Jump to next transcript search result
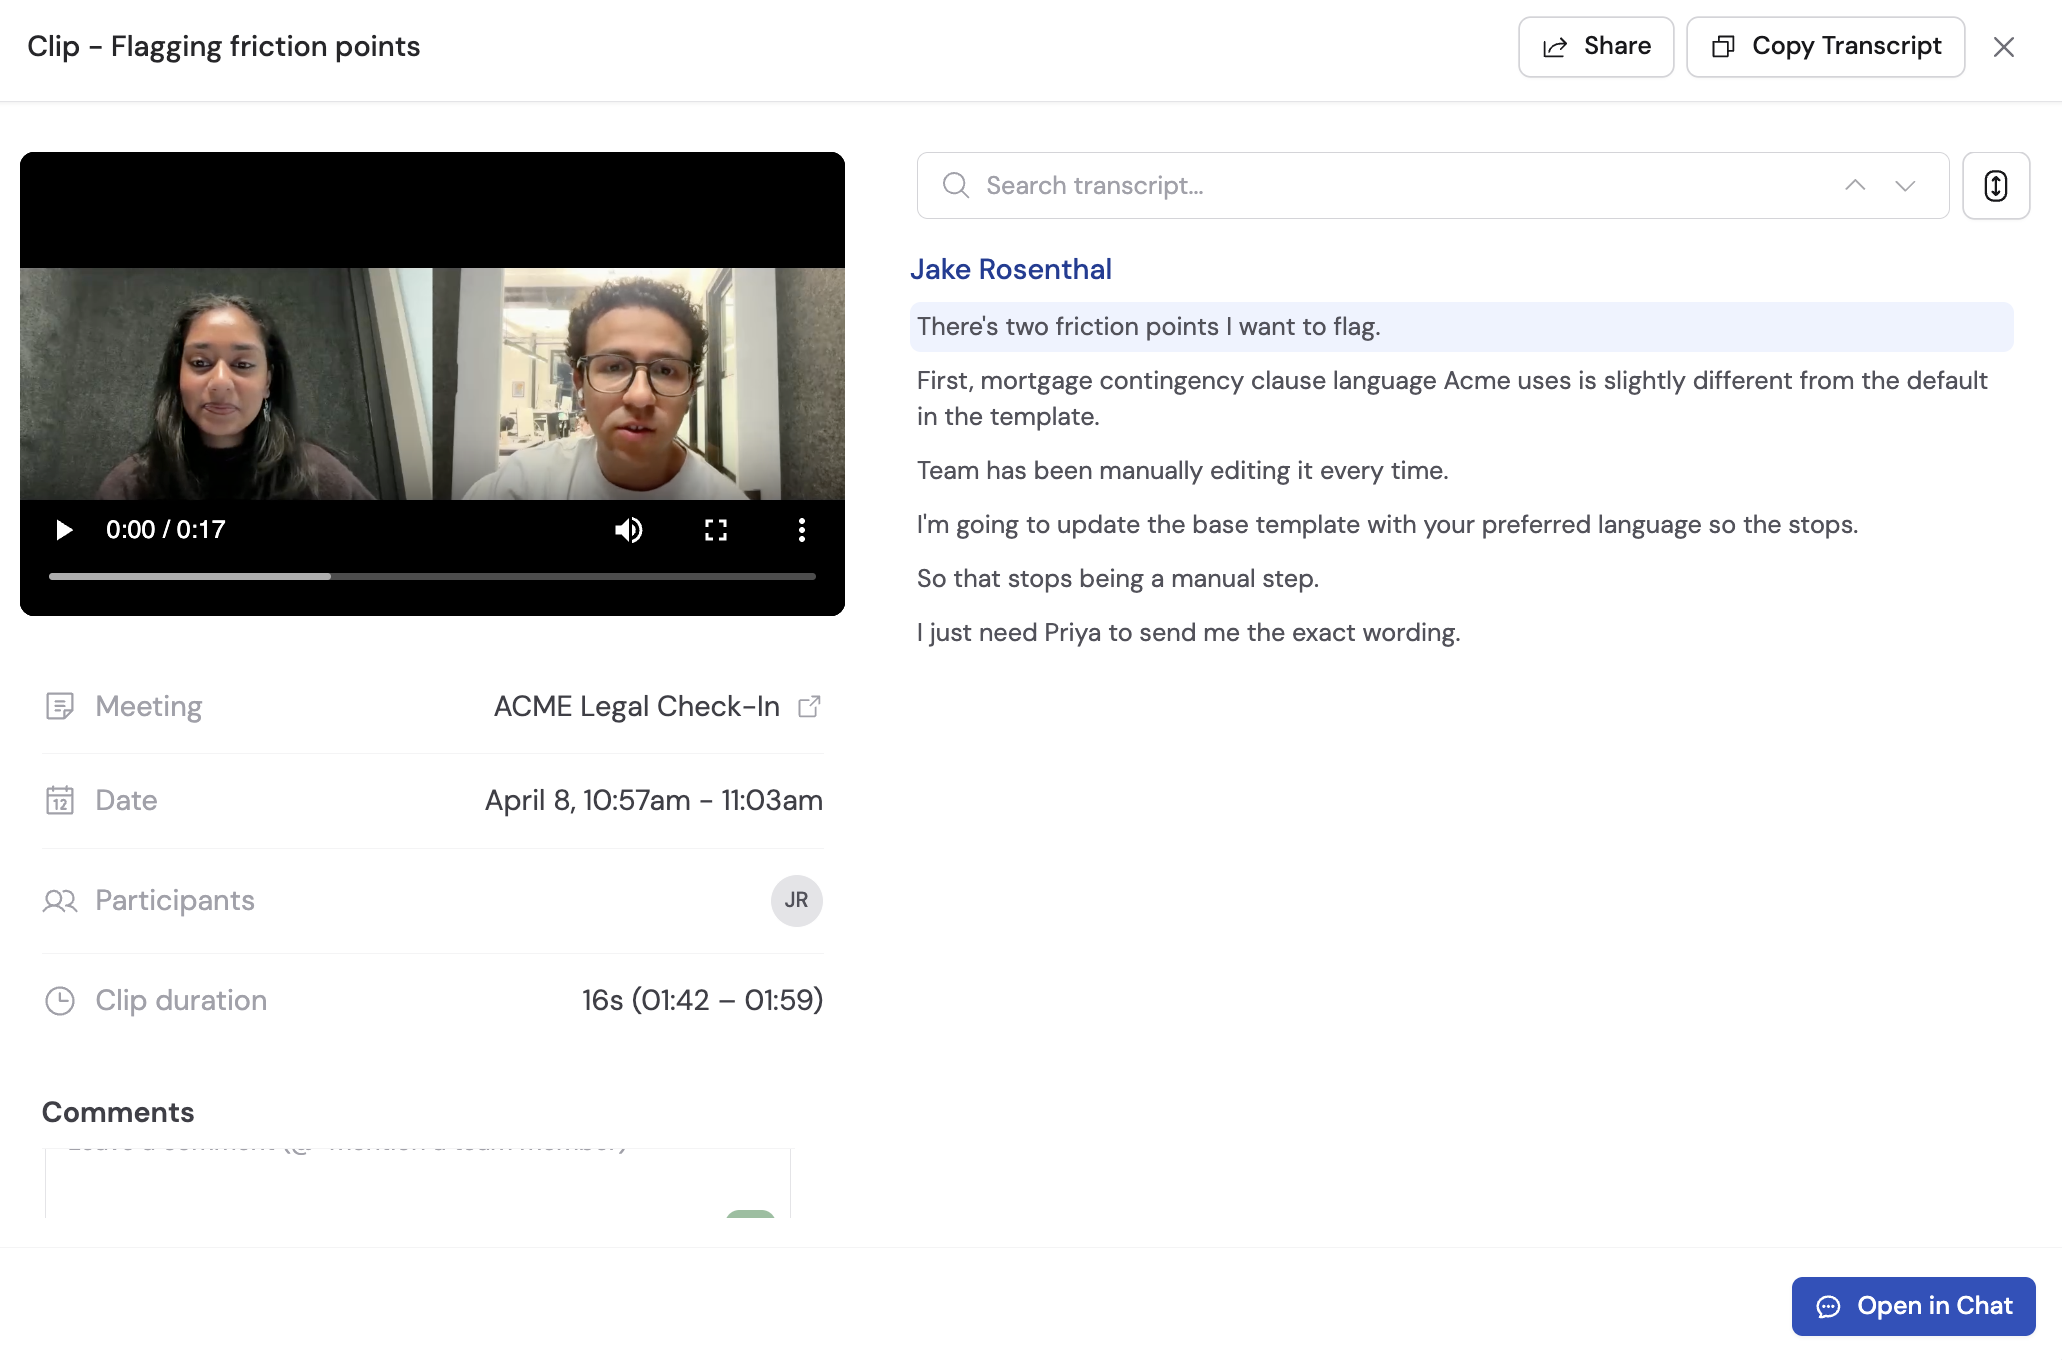The width and height of the screenshot is (2062, 1360). coord(1905,185)
